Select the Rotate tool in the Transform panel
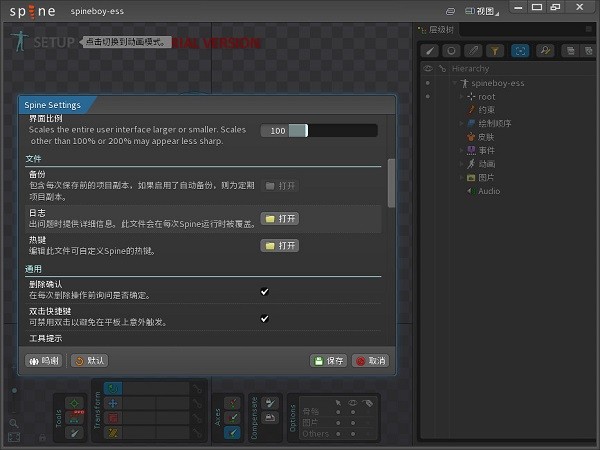600x450 pixels. click(x=113, y=388)
